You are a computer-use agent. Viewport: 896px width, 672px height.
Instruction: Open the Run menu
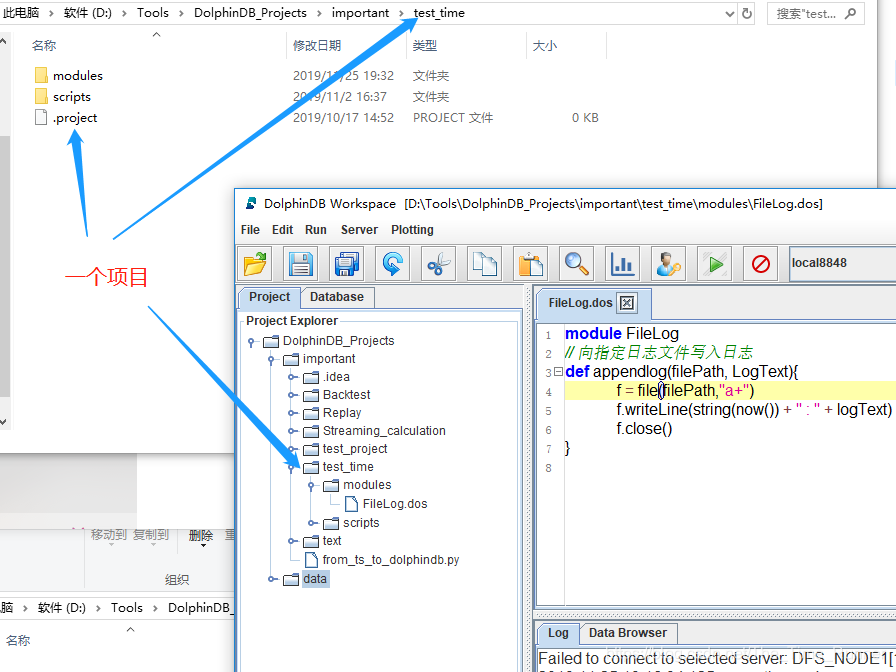point(315,230)
